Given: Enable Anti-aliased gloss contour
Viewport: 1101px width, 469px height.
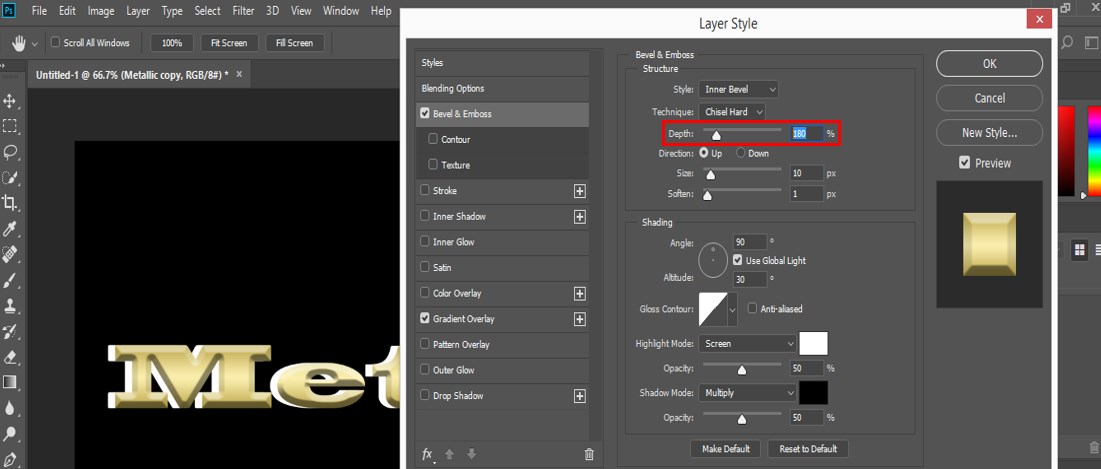Looking at the screenshot, I should (x=753, y=308).
